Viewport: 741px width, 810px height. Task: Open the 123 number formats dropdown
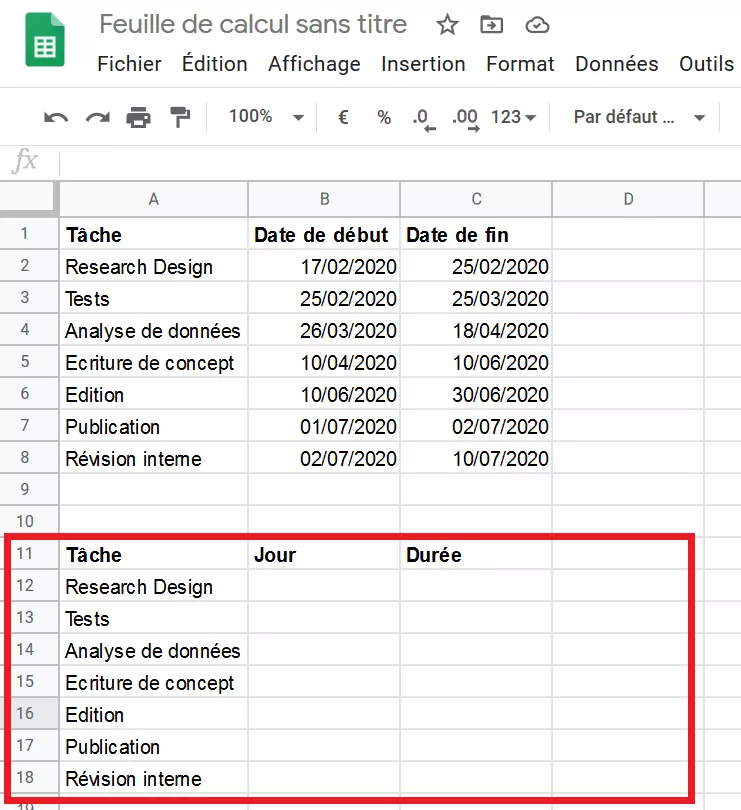(x=513, y=117)
